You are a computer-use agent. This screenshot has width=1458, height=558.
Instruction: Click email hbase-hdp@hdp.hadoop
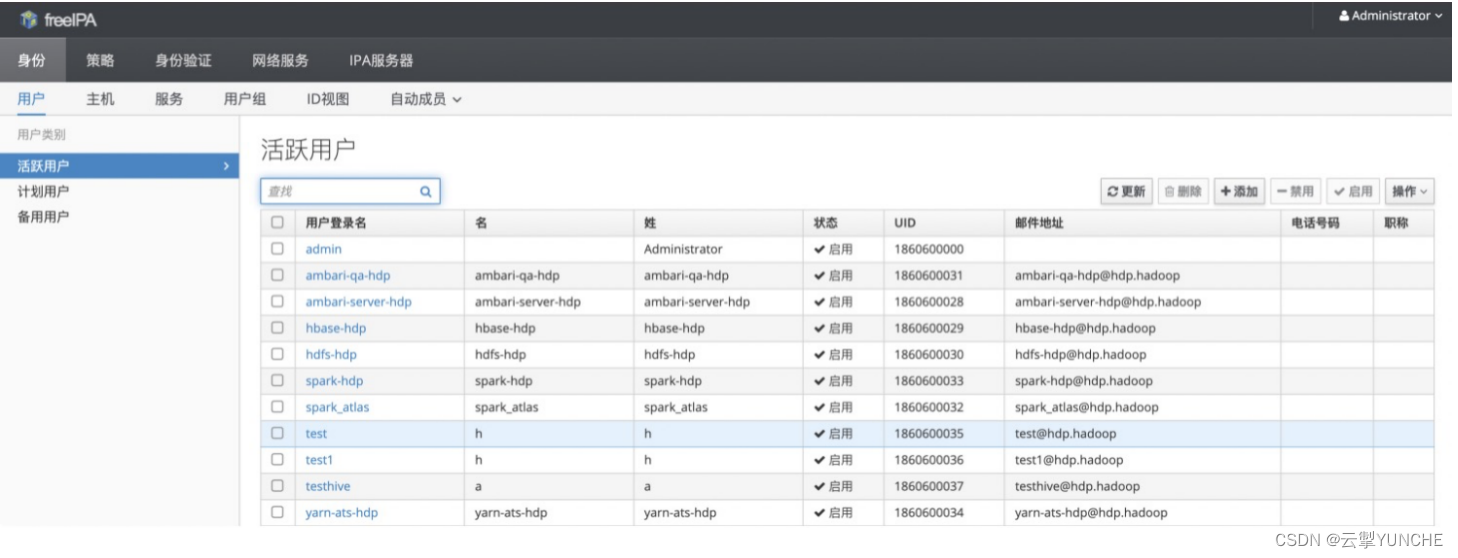(x=1085, y=328)
